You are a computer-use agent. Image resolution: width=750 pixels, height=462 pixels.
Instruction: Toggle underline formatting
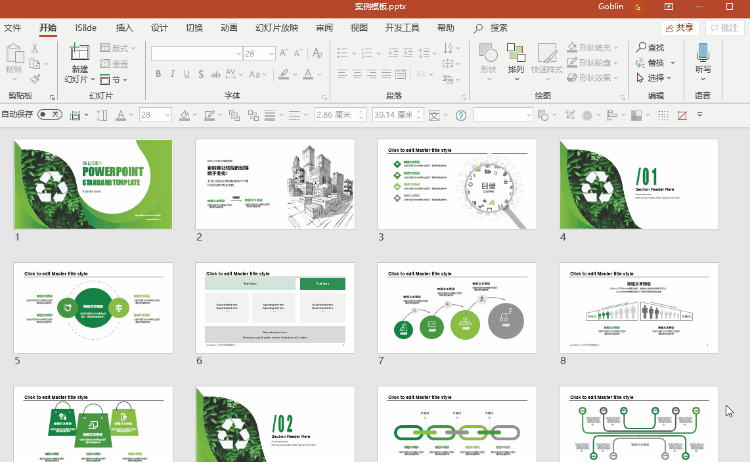(x=187, y=74)
